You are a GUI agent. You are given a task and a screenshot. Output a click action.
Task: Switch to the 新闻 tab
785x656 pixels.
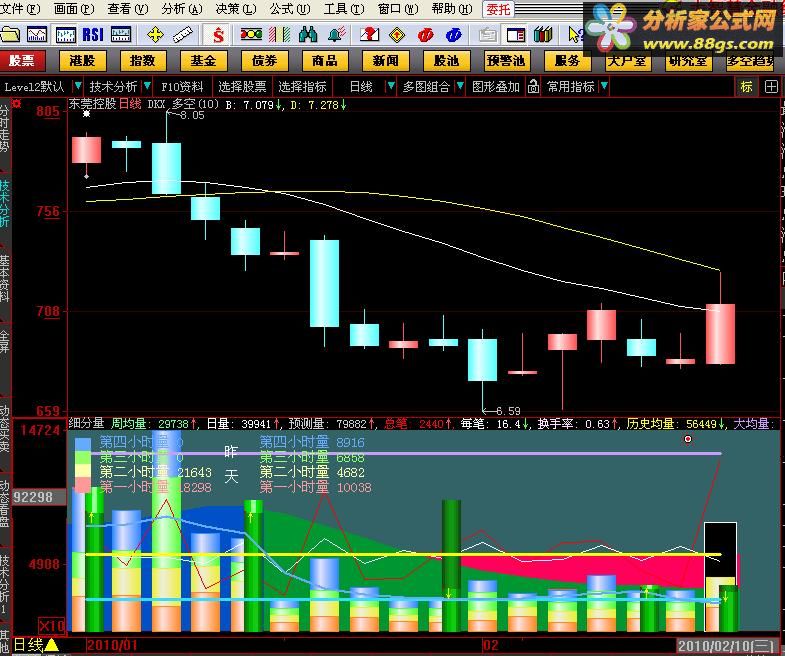(x=385, y=61)
